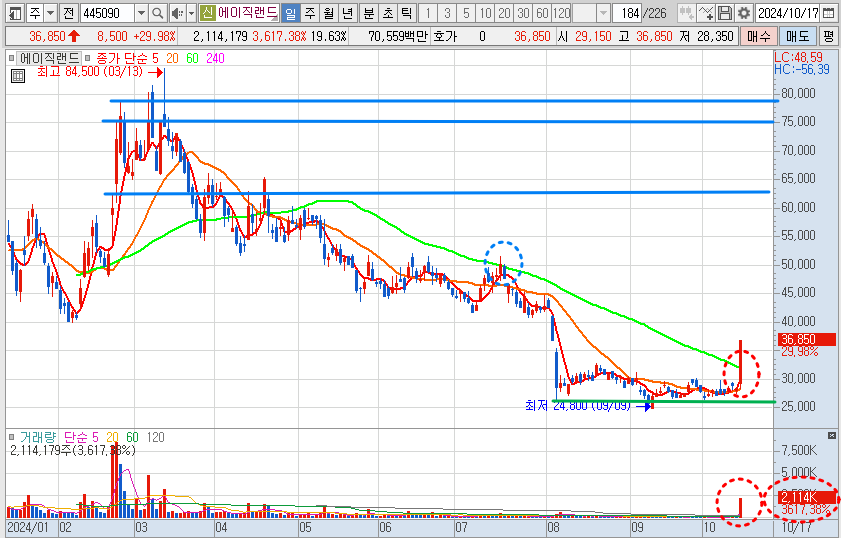Viewport: 841px width, 538px height.
Task: Click the 호가 quote label
Action: pyautogui.click(x=445, y=36)
